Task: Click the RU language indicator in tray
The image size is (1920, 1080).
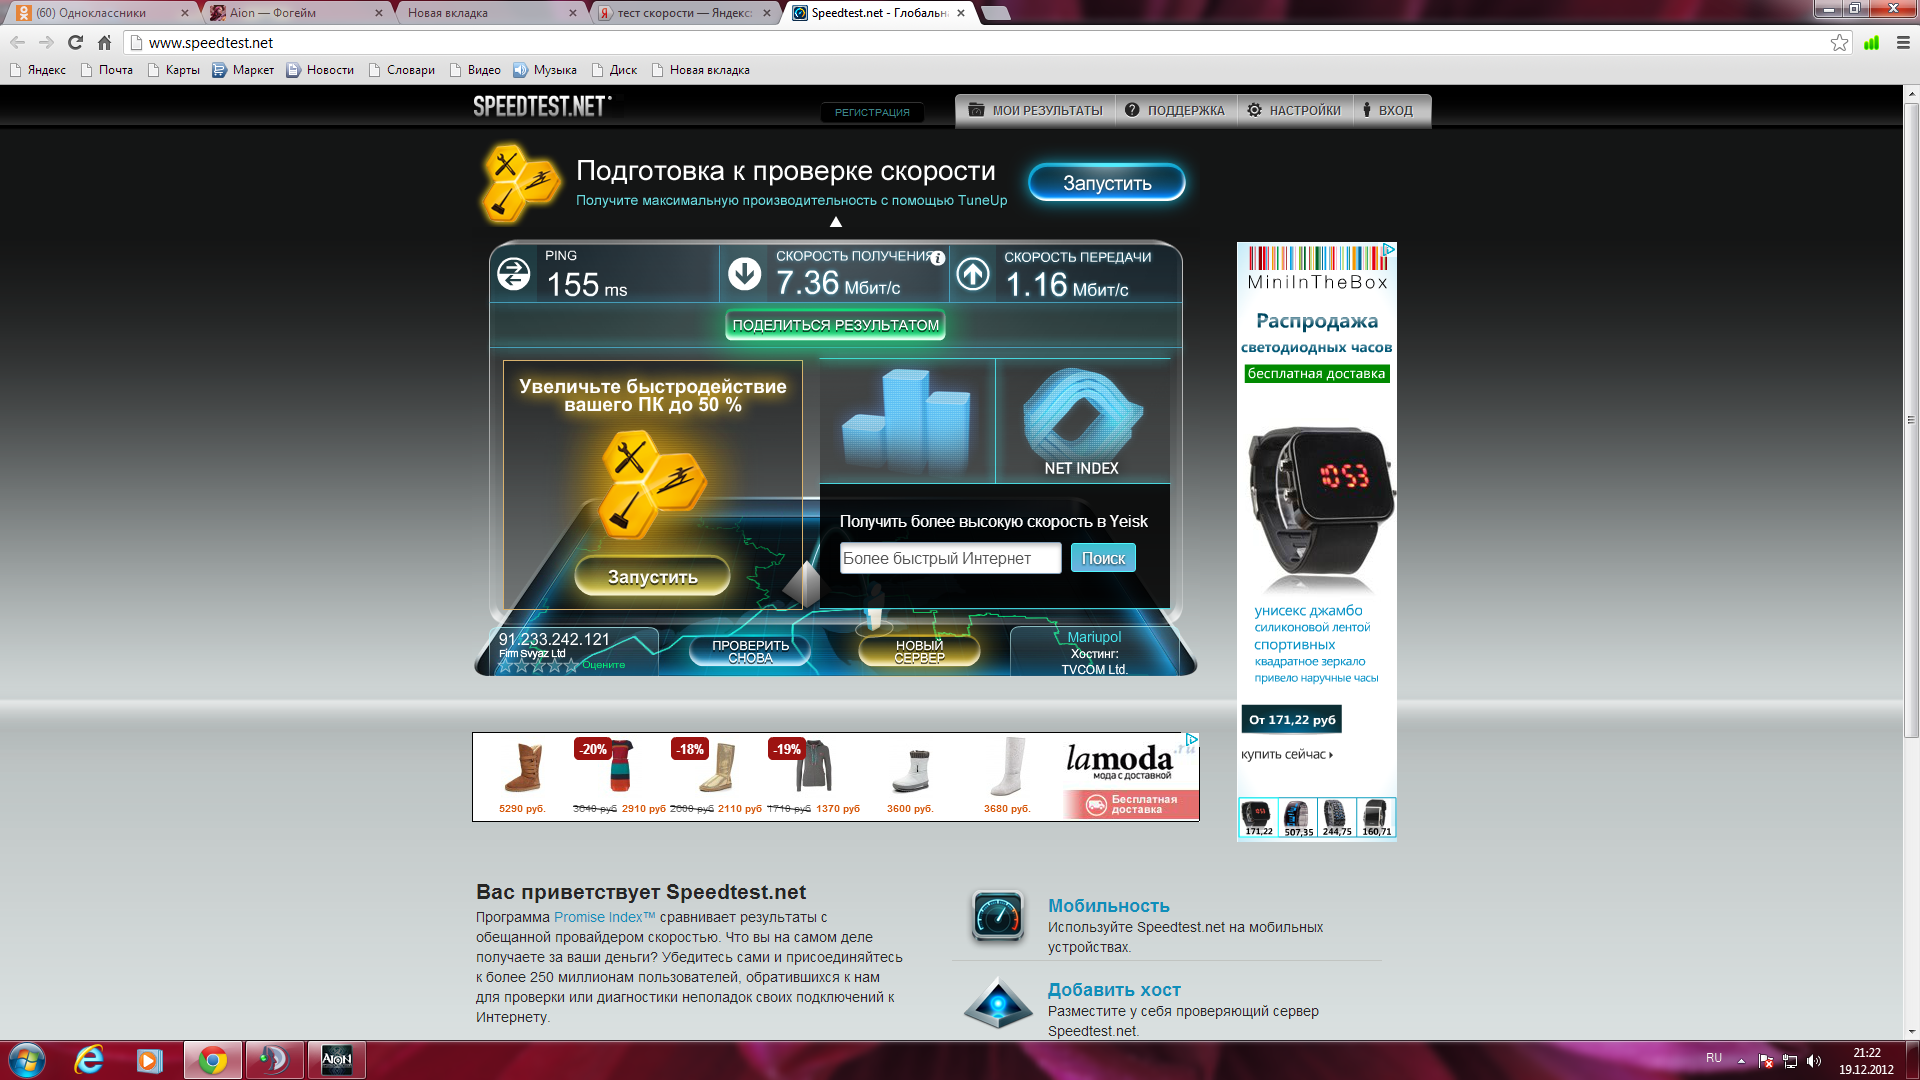Action: click(1714, 1058)
